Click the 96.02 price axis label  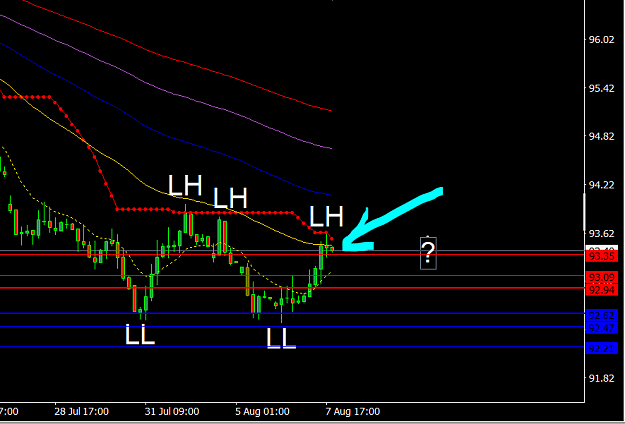pyautogui.click(x=601, y=39)
